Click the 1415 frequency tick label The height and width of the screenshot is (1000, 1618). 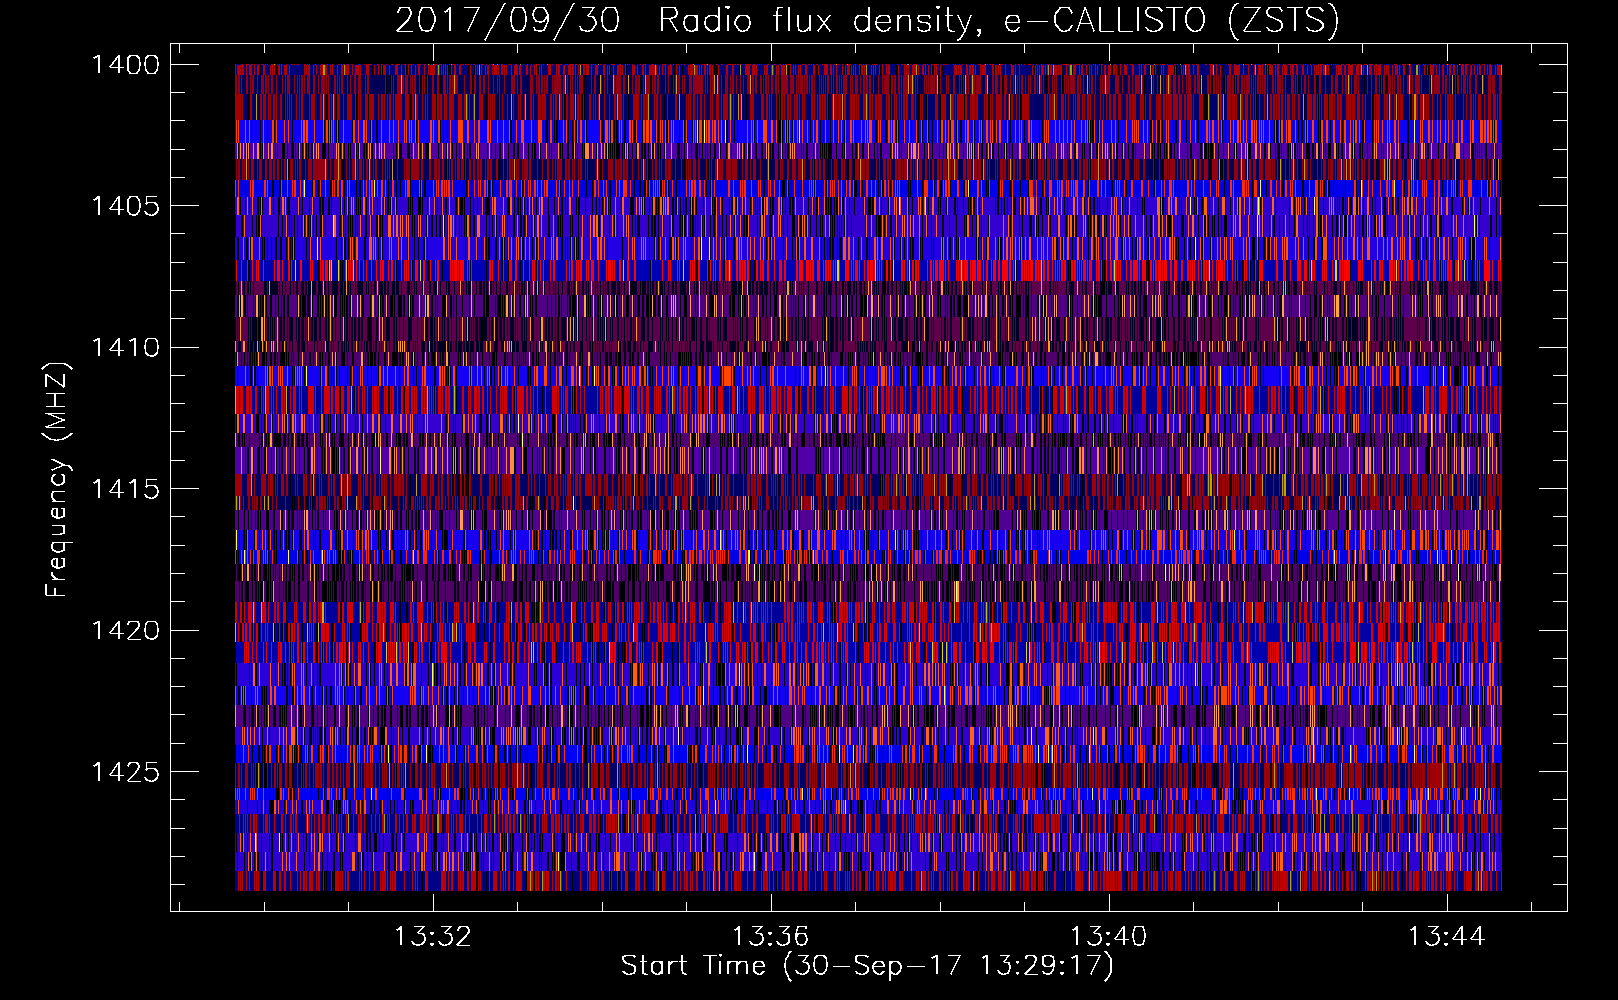(x=126, y=489)
